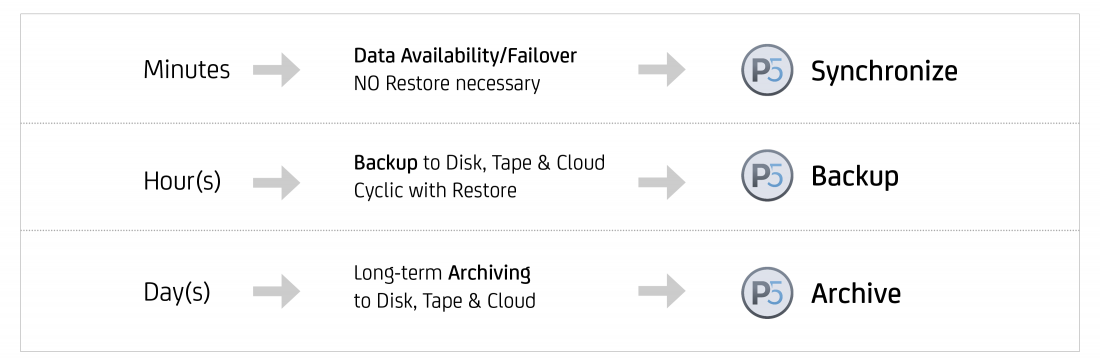Select the Synchronize product title
Viewport: 1100px width, 364px height.
pyautogui.click(x=884, y=71)
